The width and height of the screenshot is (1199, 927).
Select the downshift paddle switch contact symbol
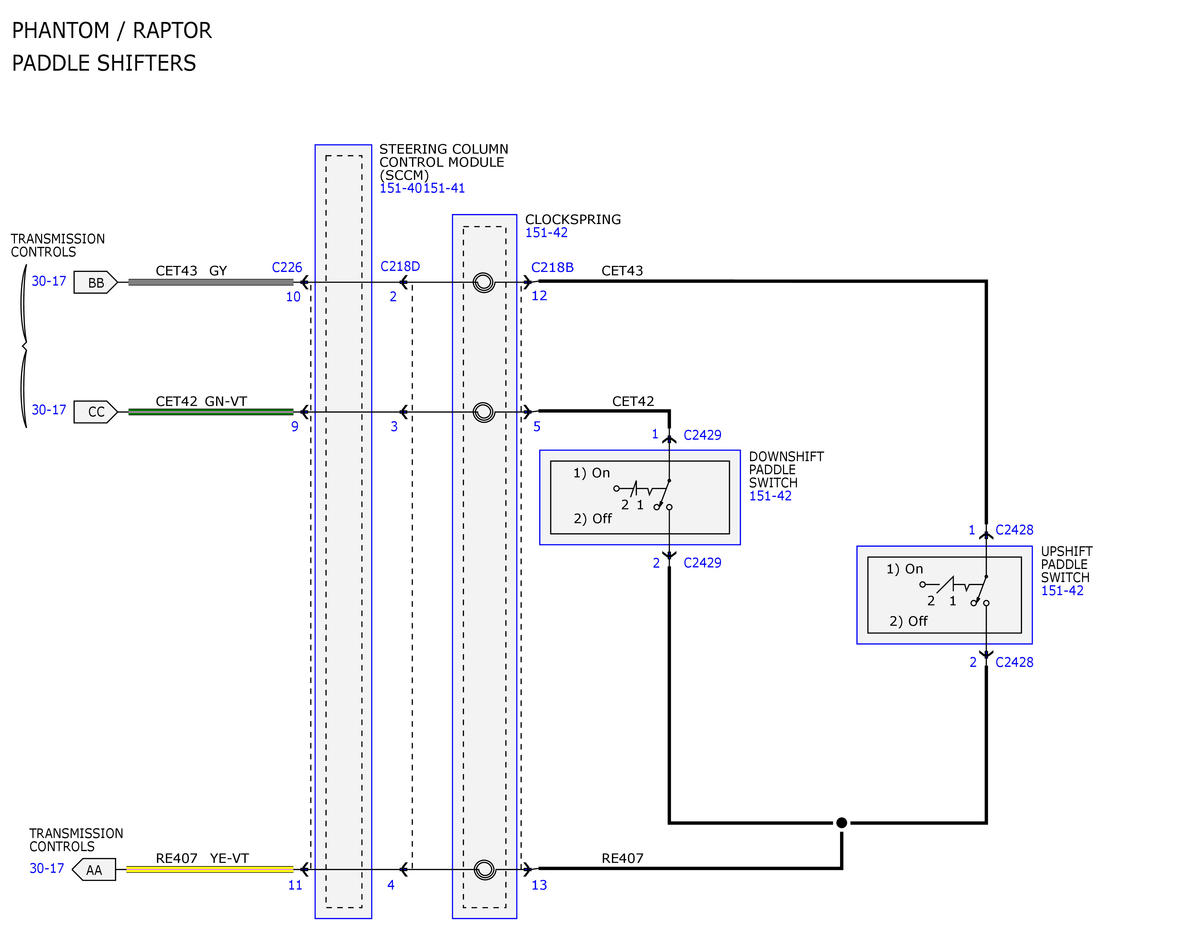coord(643,494)
